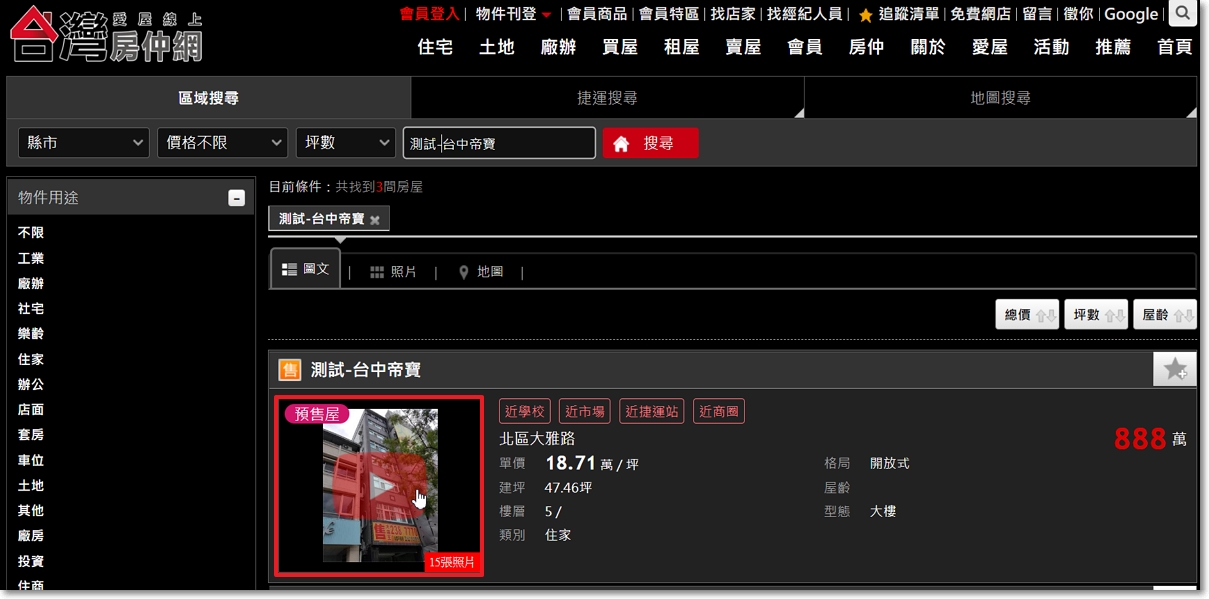Click the magnifier search icon at top right

click(1183, 14)
